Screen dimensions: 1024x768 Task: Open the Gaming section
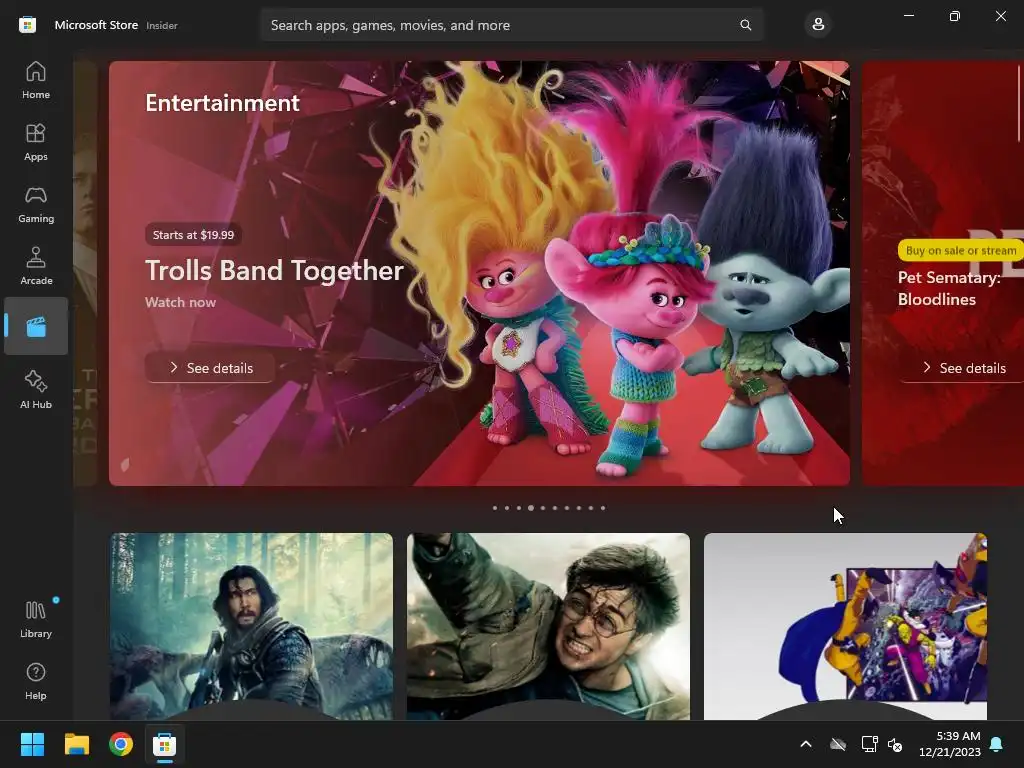click(x=36, y=204)
